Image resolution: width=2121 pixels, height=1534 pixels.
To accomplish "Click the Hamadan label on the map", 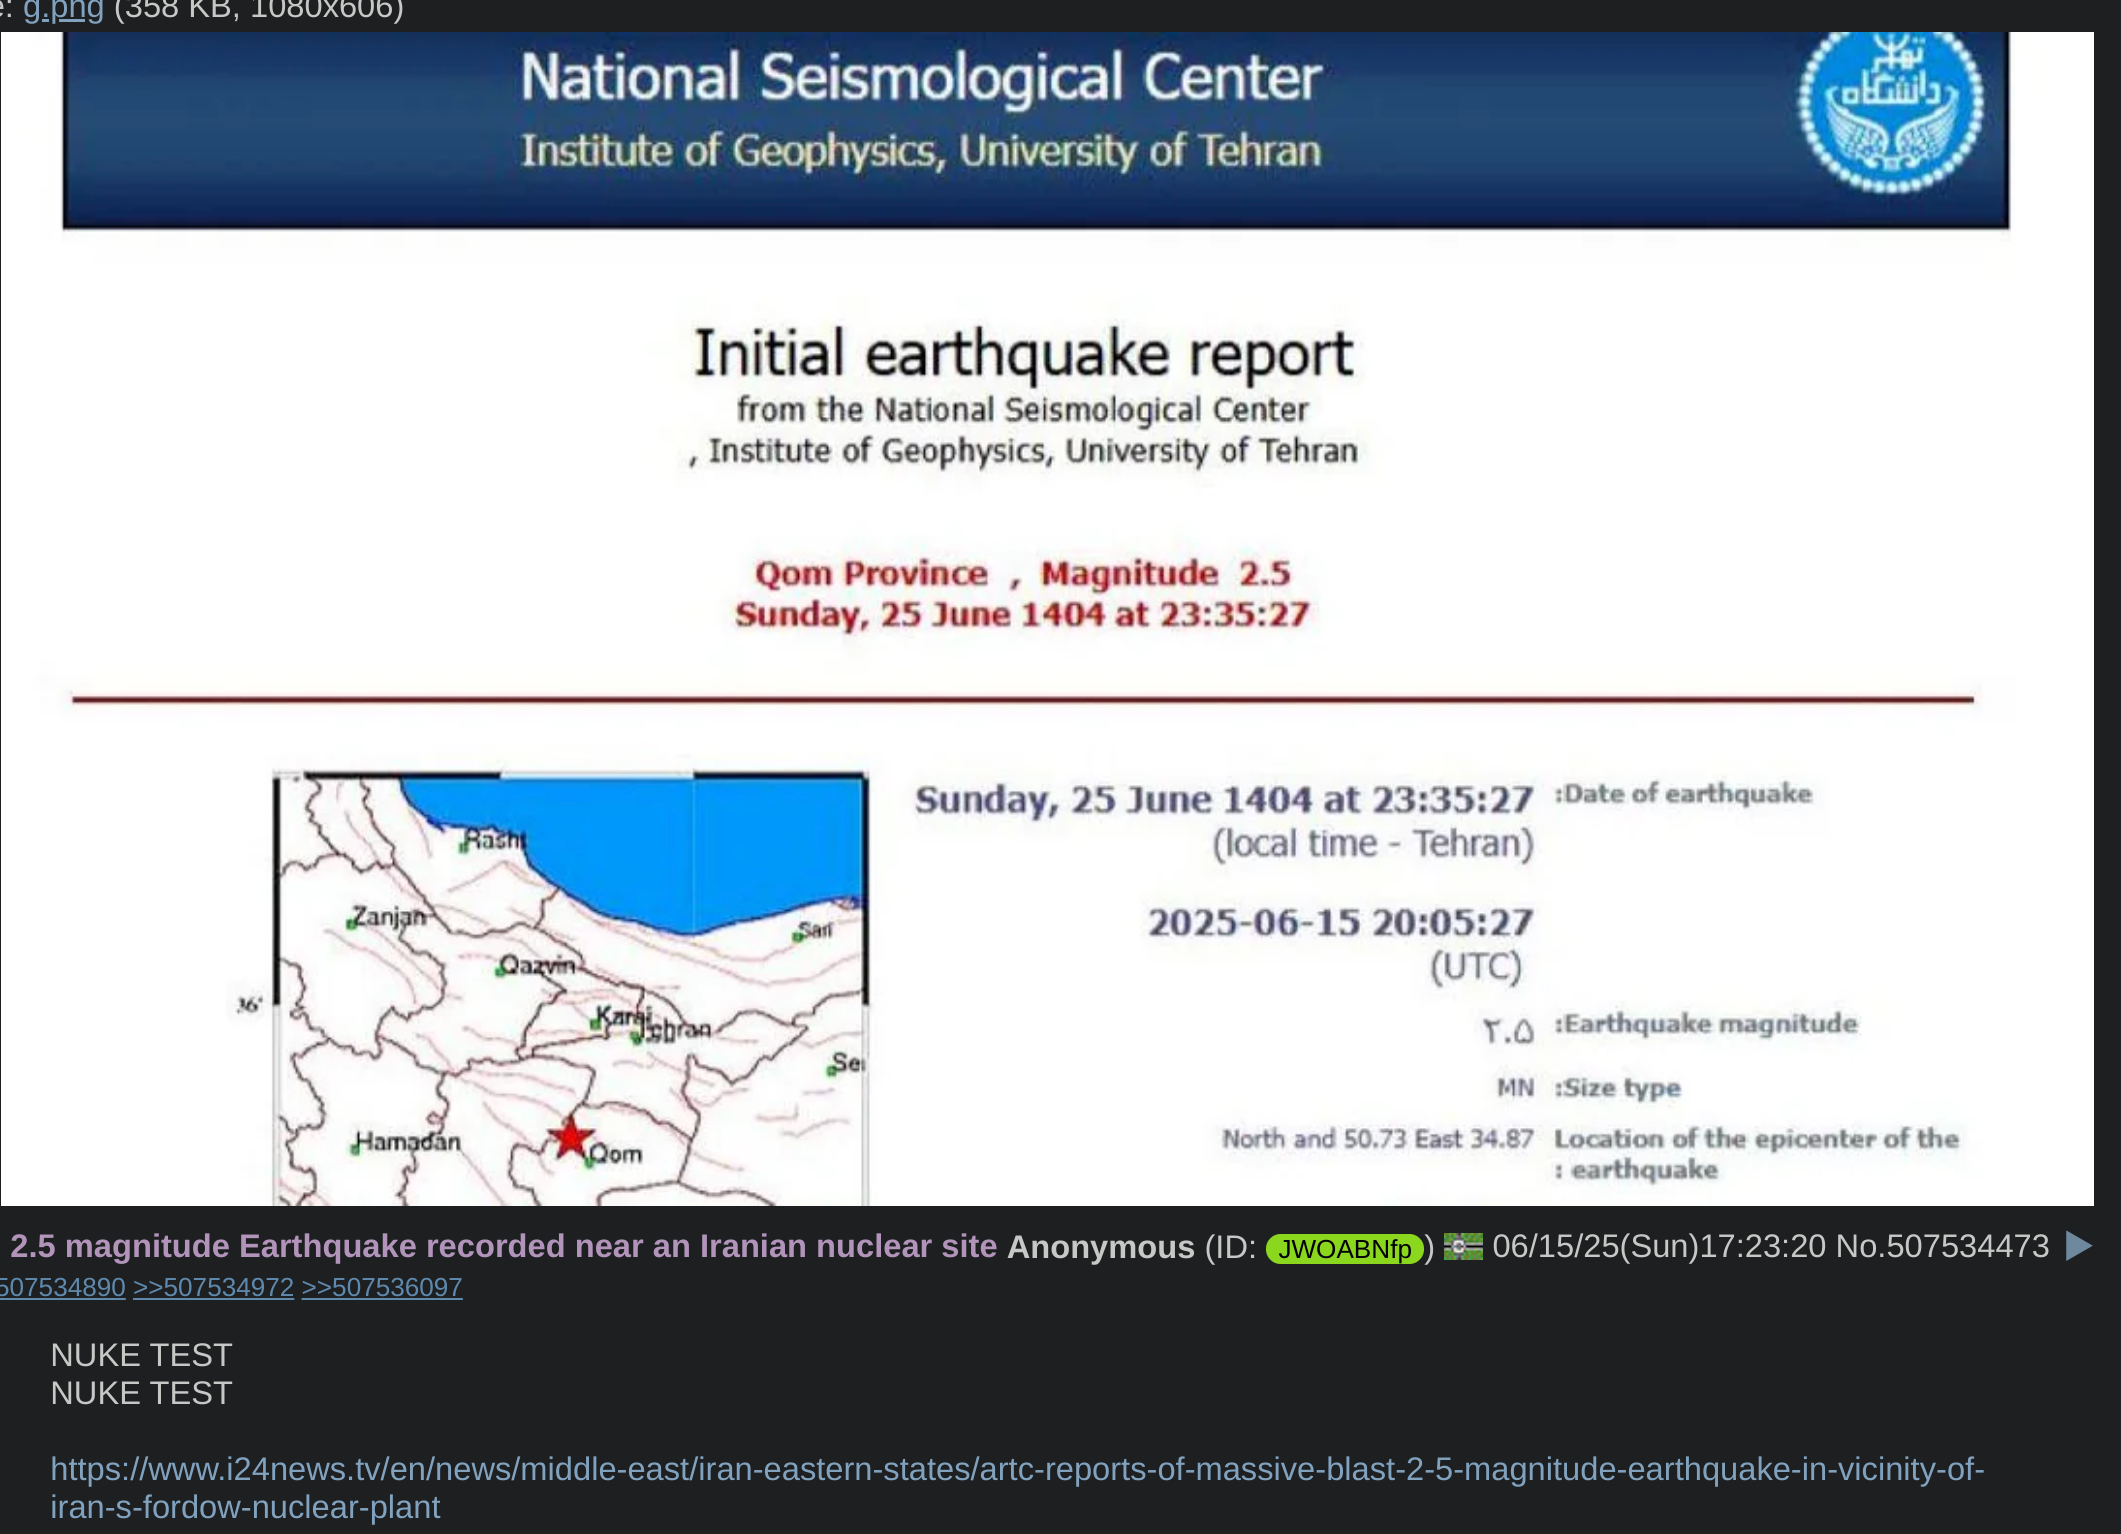I will pyautogui.click(x=408, y=1141).
